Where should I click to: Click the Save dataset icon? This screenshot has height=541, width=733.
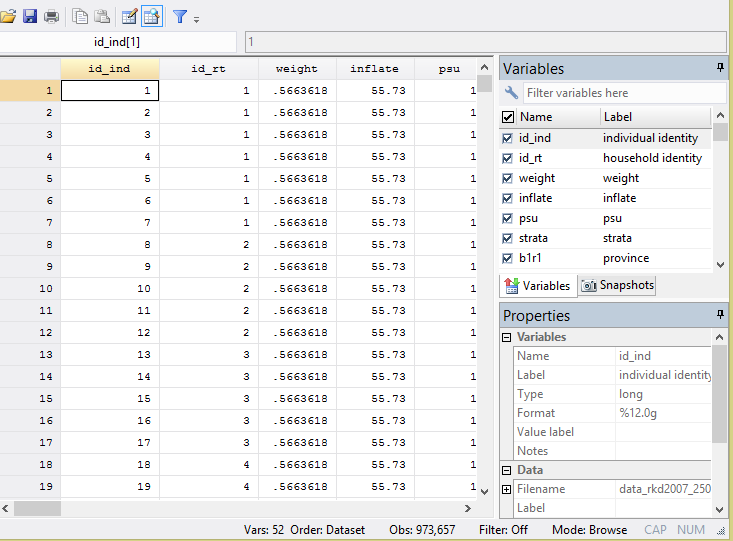pyautogui.click(x=30, y=16)
